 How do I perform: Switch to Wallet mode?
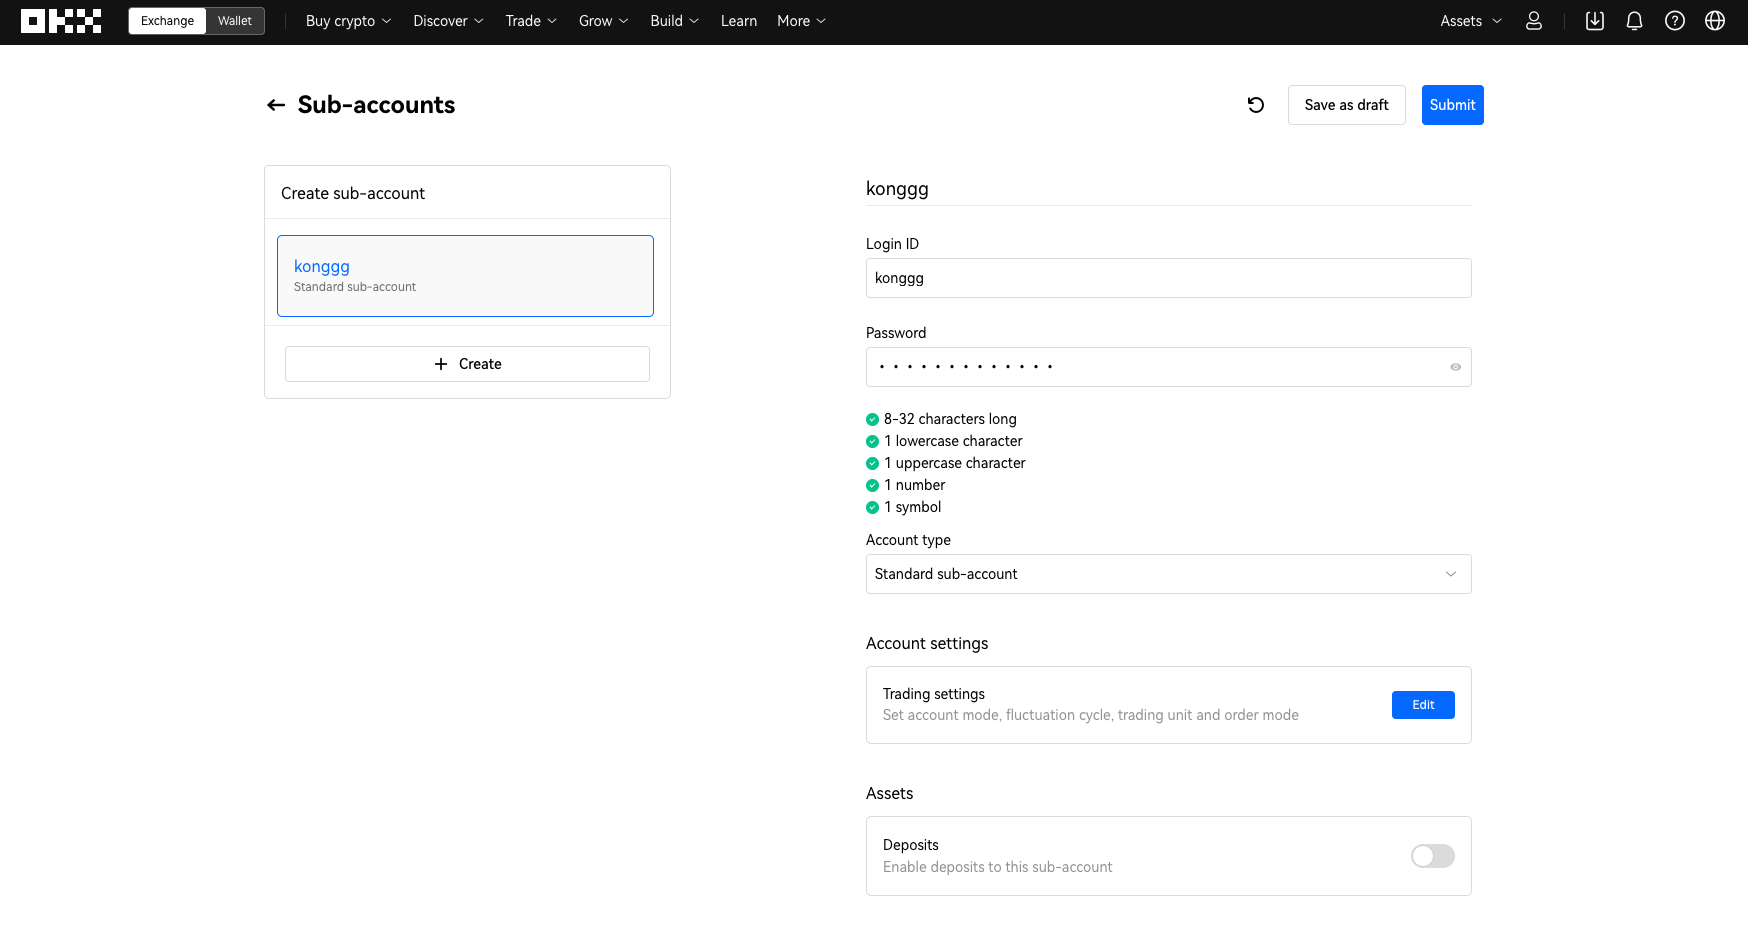coord(235,21)
